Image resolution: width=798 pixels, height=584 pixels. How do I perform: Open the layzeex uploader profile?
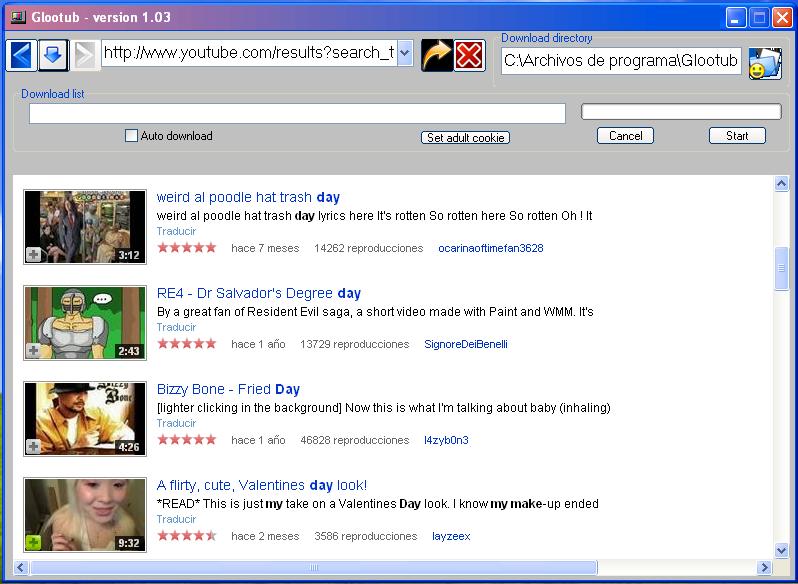451,536
